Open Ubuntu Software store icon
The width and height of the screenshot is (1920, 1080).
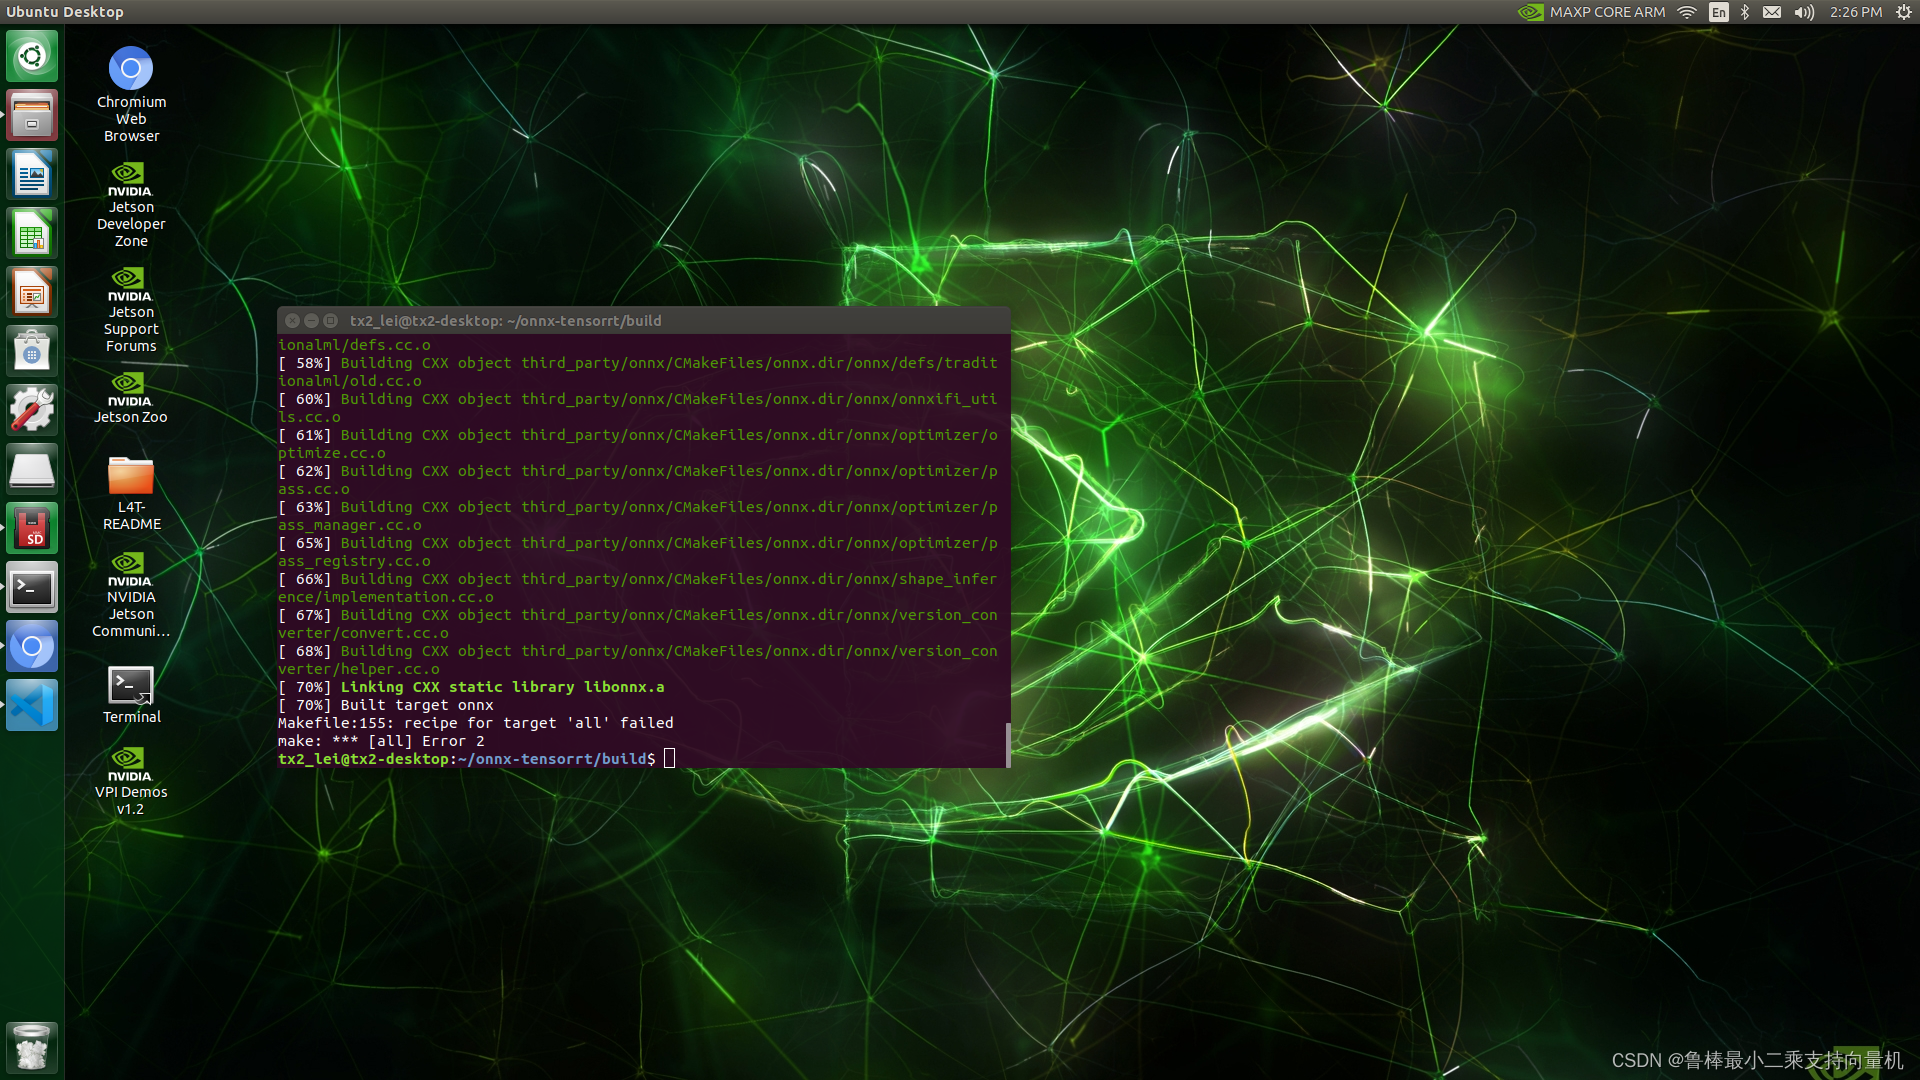tap(32, 352)
